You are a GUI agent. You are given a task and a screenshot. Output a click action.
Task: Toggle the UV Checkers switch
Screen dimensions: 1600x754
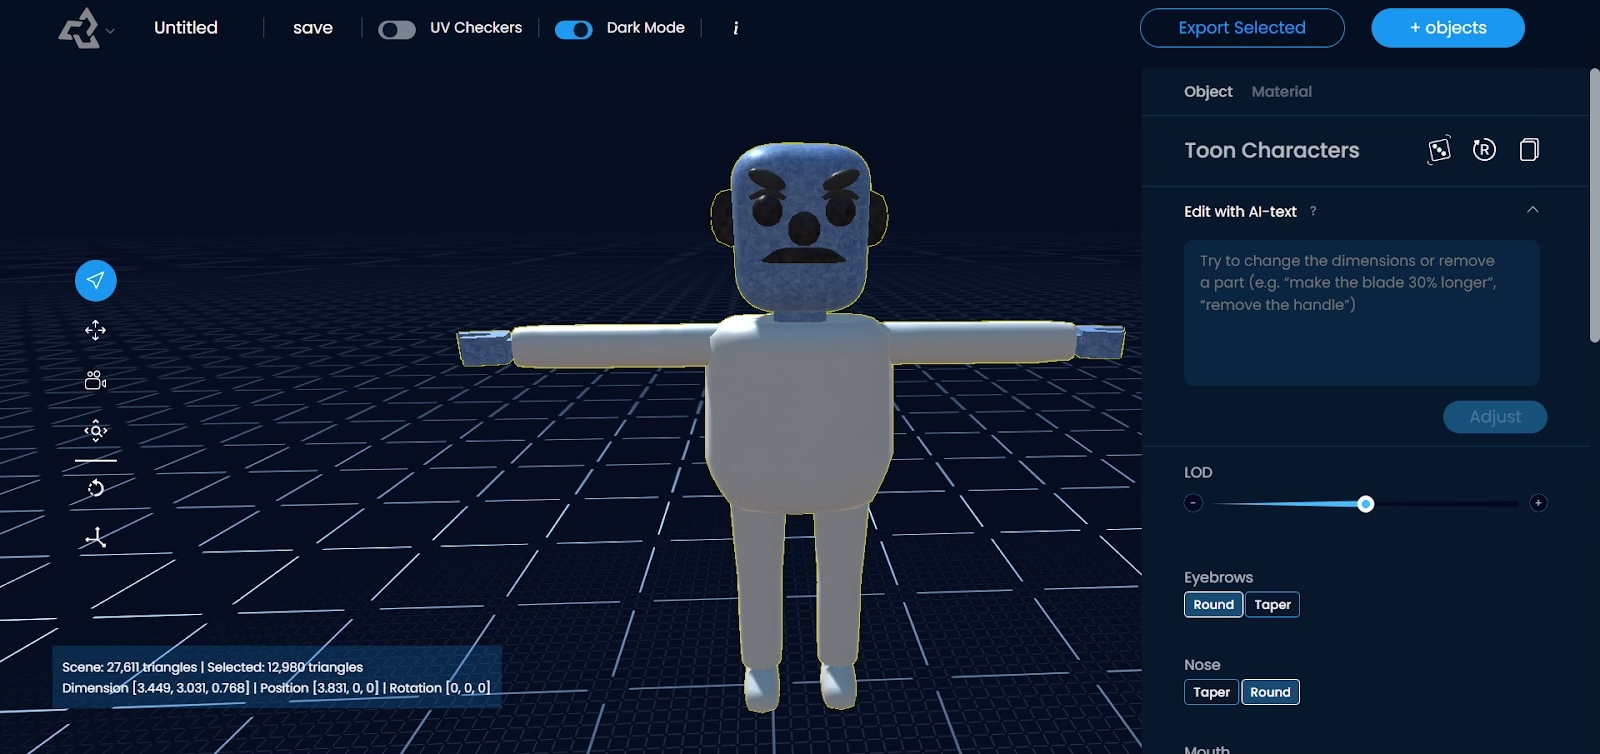[397, 29]
